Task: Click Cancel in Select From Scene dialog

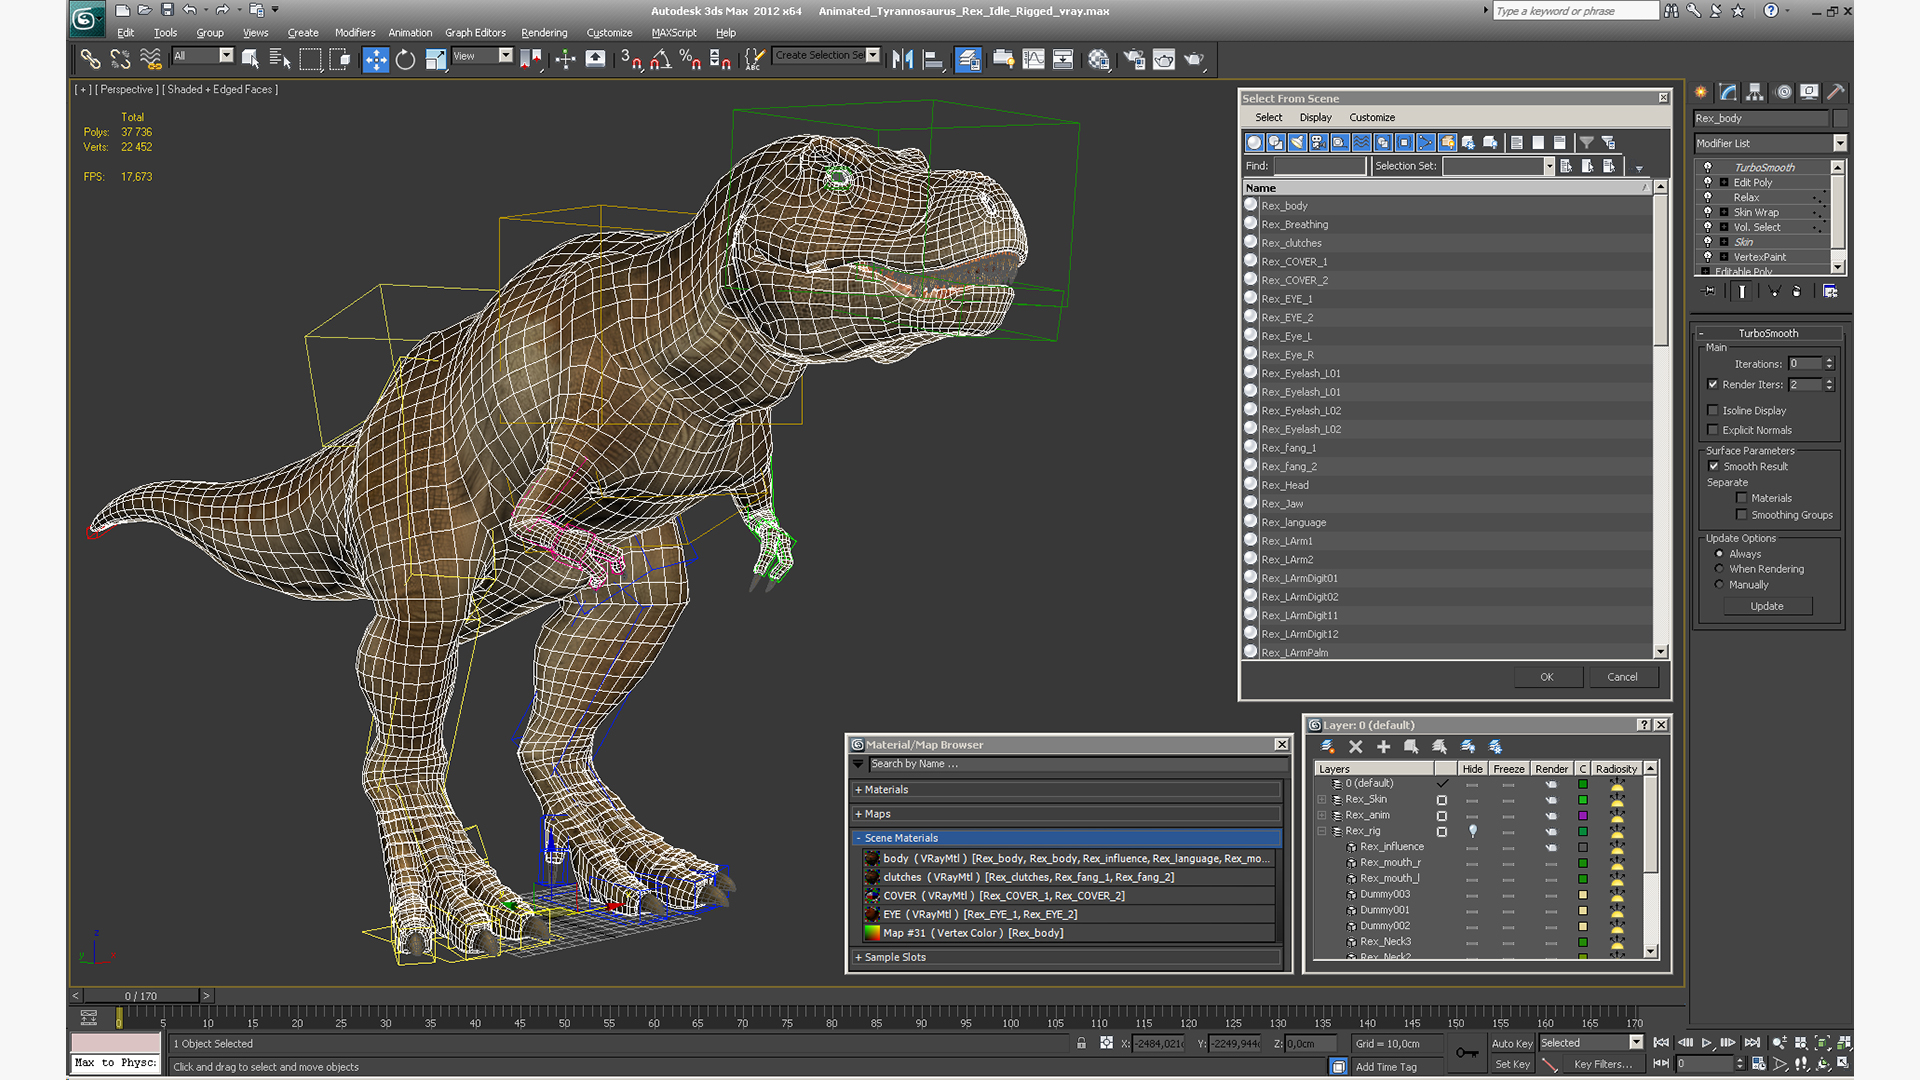Action: point(1622,677)
